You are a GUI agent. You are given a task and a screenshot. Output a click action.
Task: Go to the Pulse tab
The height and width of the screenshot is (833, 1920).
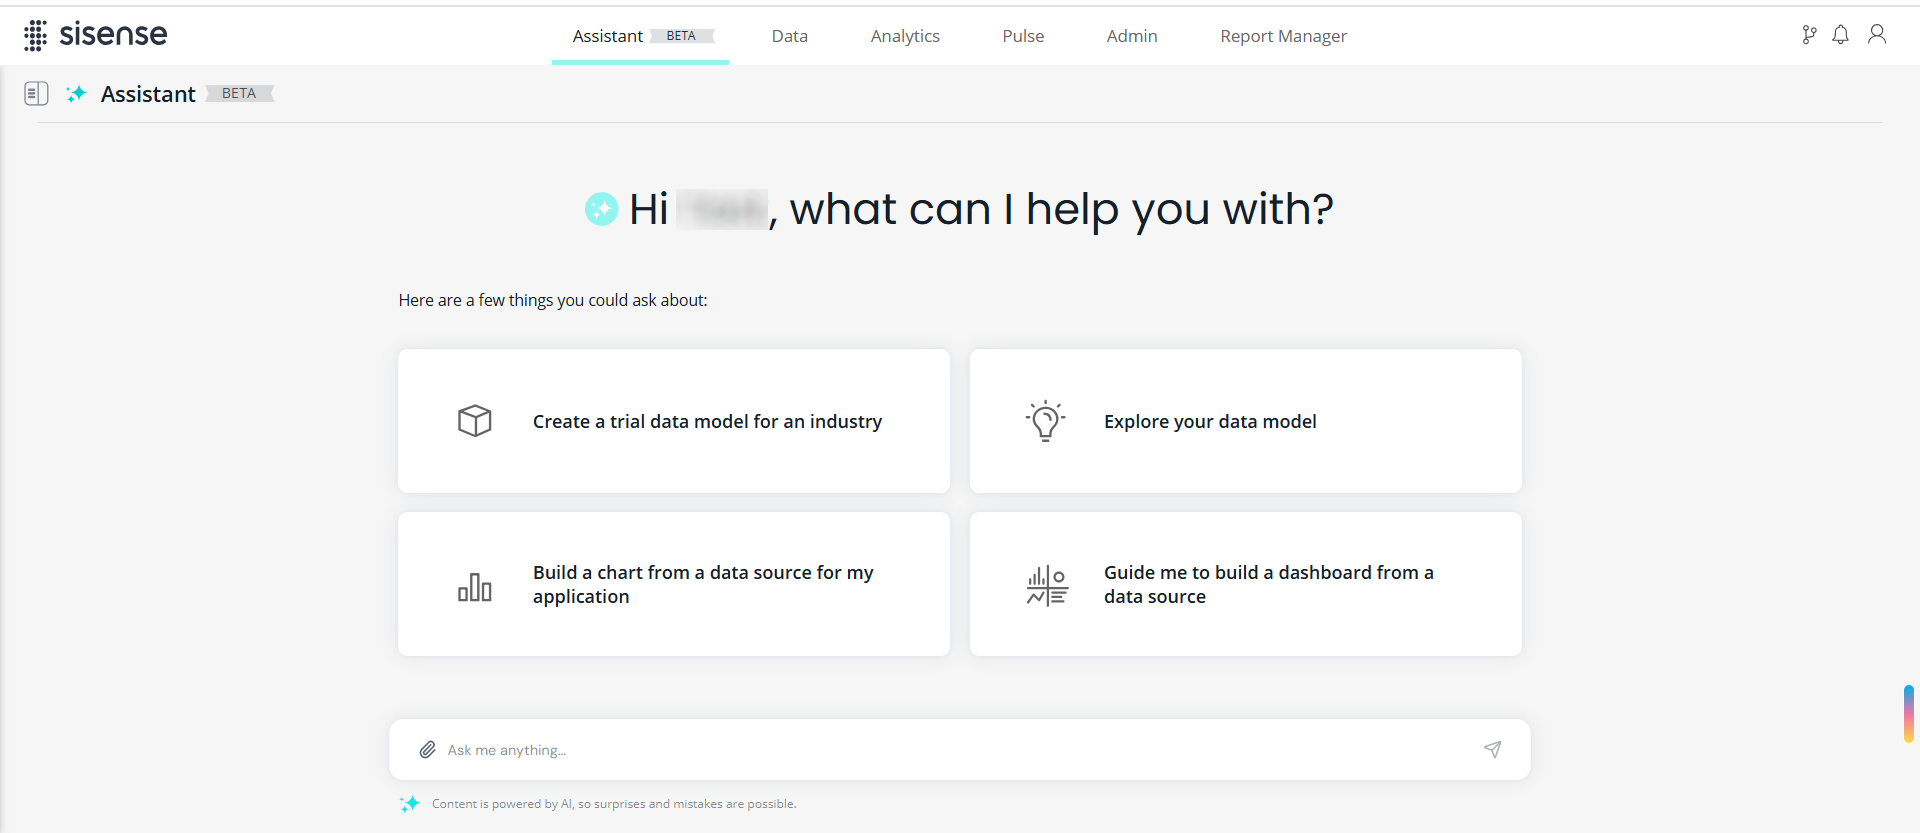1023,36
